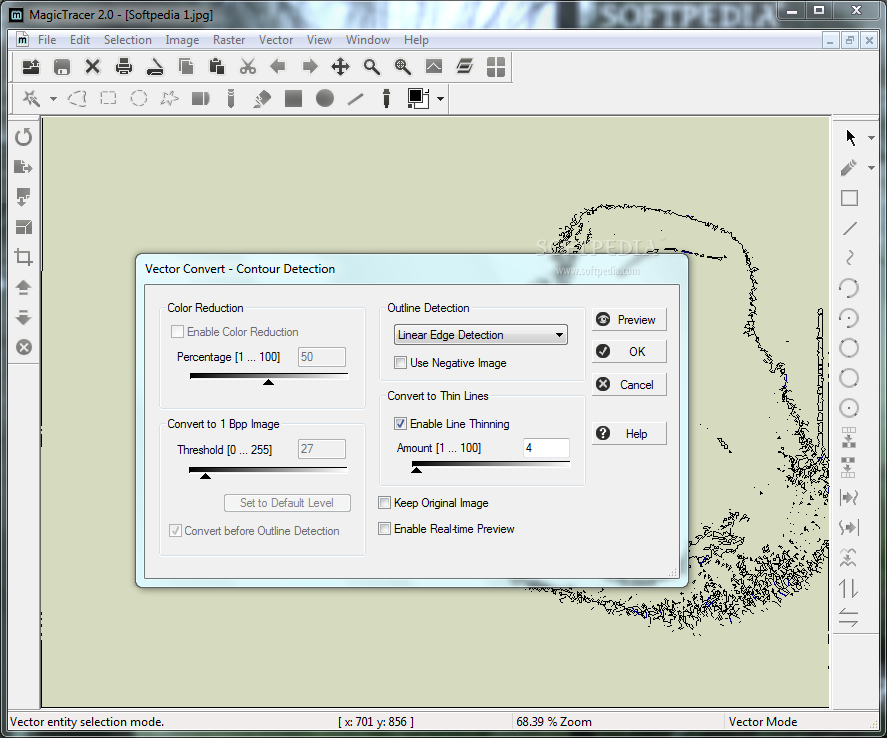Toggle Convert before Outline Detection checkbox

coord(175,530)
